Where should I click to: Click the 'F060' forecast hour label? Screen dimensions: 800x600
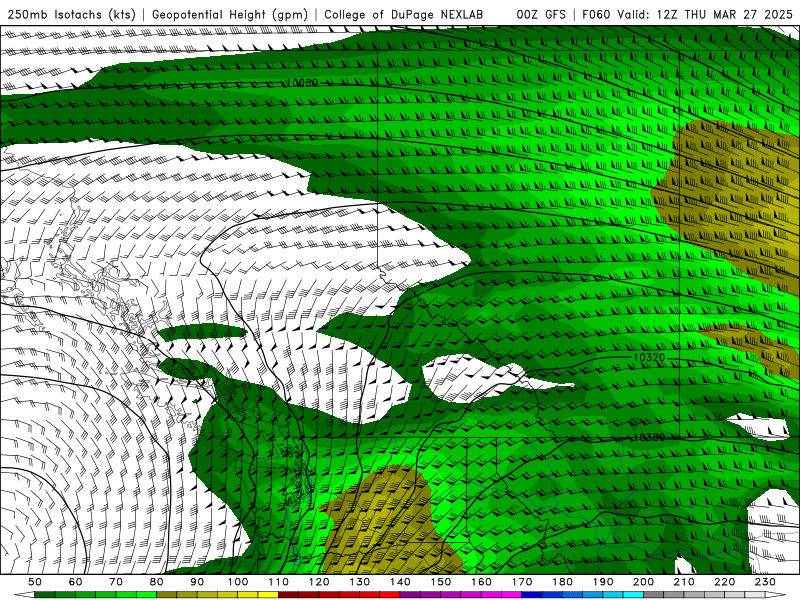coord(596,14)
